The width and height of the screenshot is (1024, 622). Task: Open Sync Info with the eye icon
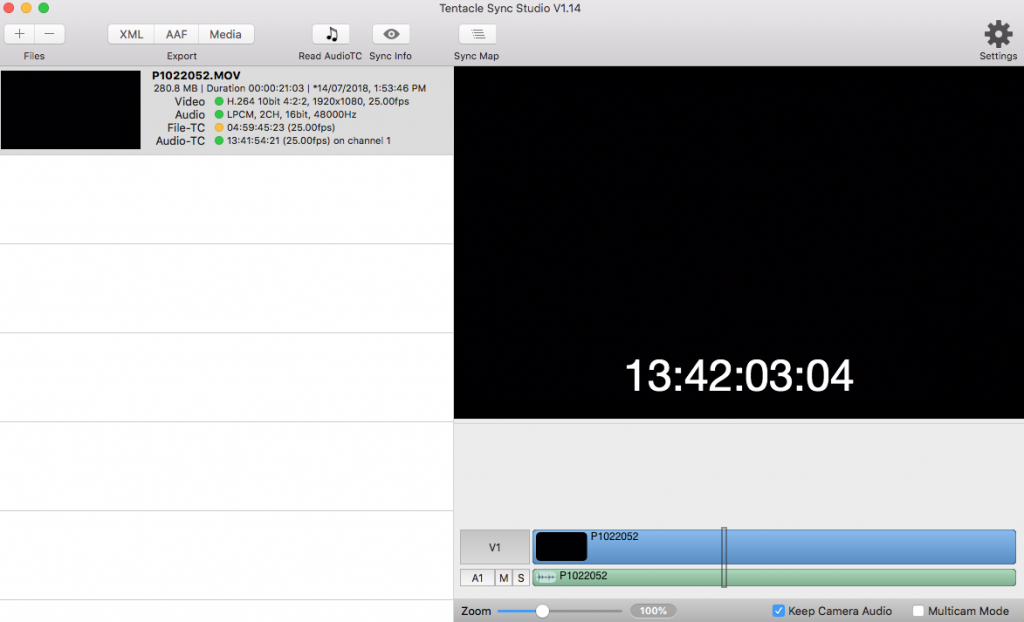pyautogui.click(x=391, y=34)
